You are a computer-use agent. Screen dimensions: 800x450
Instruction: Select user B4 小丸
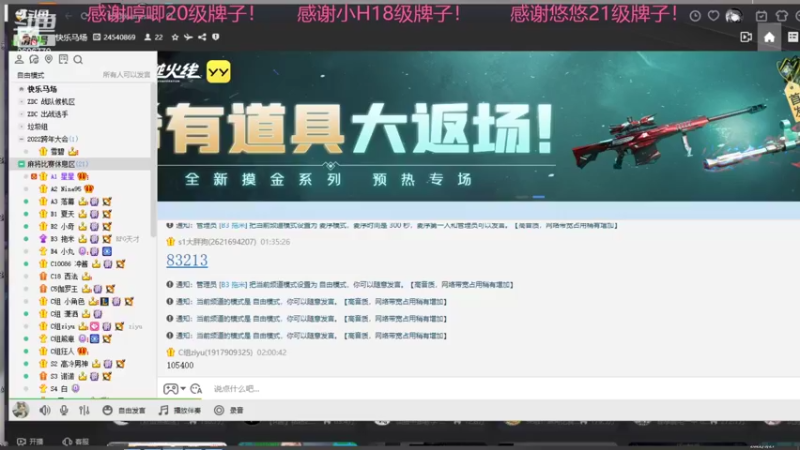point(62,252)
